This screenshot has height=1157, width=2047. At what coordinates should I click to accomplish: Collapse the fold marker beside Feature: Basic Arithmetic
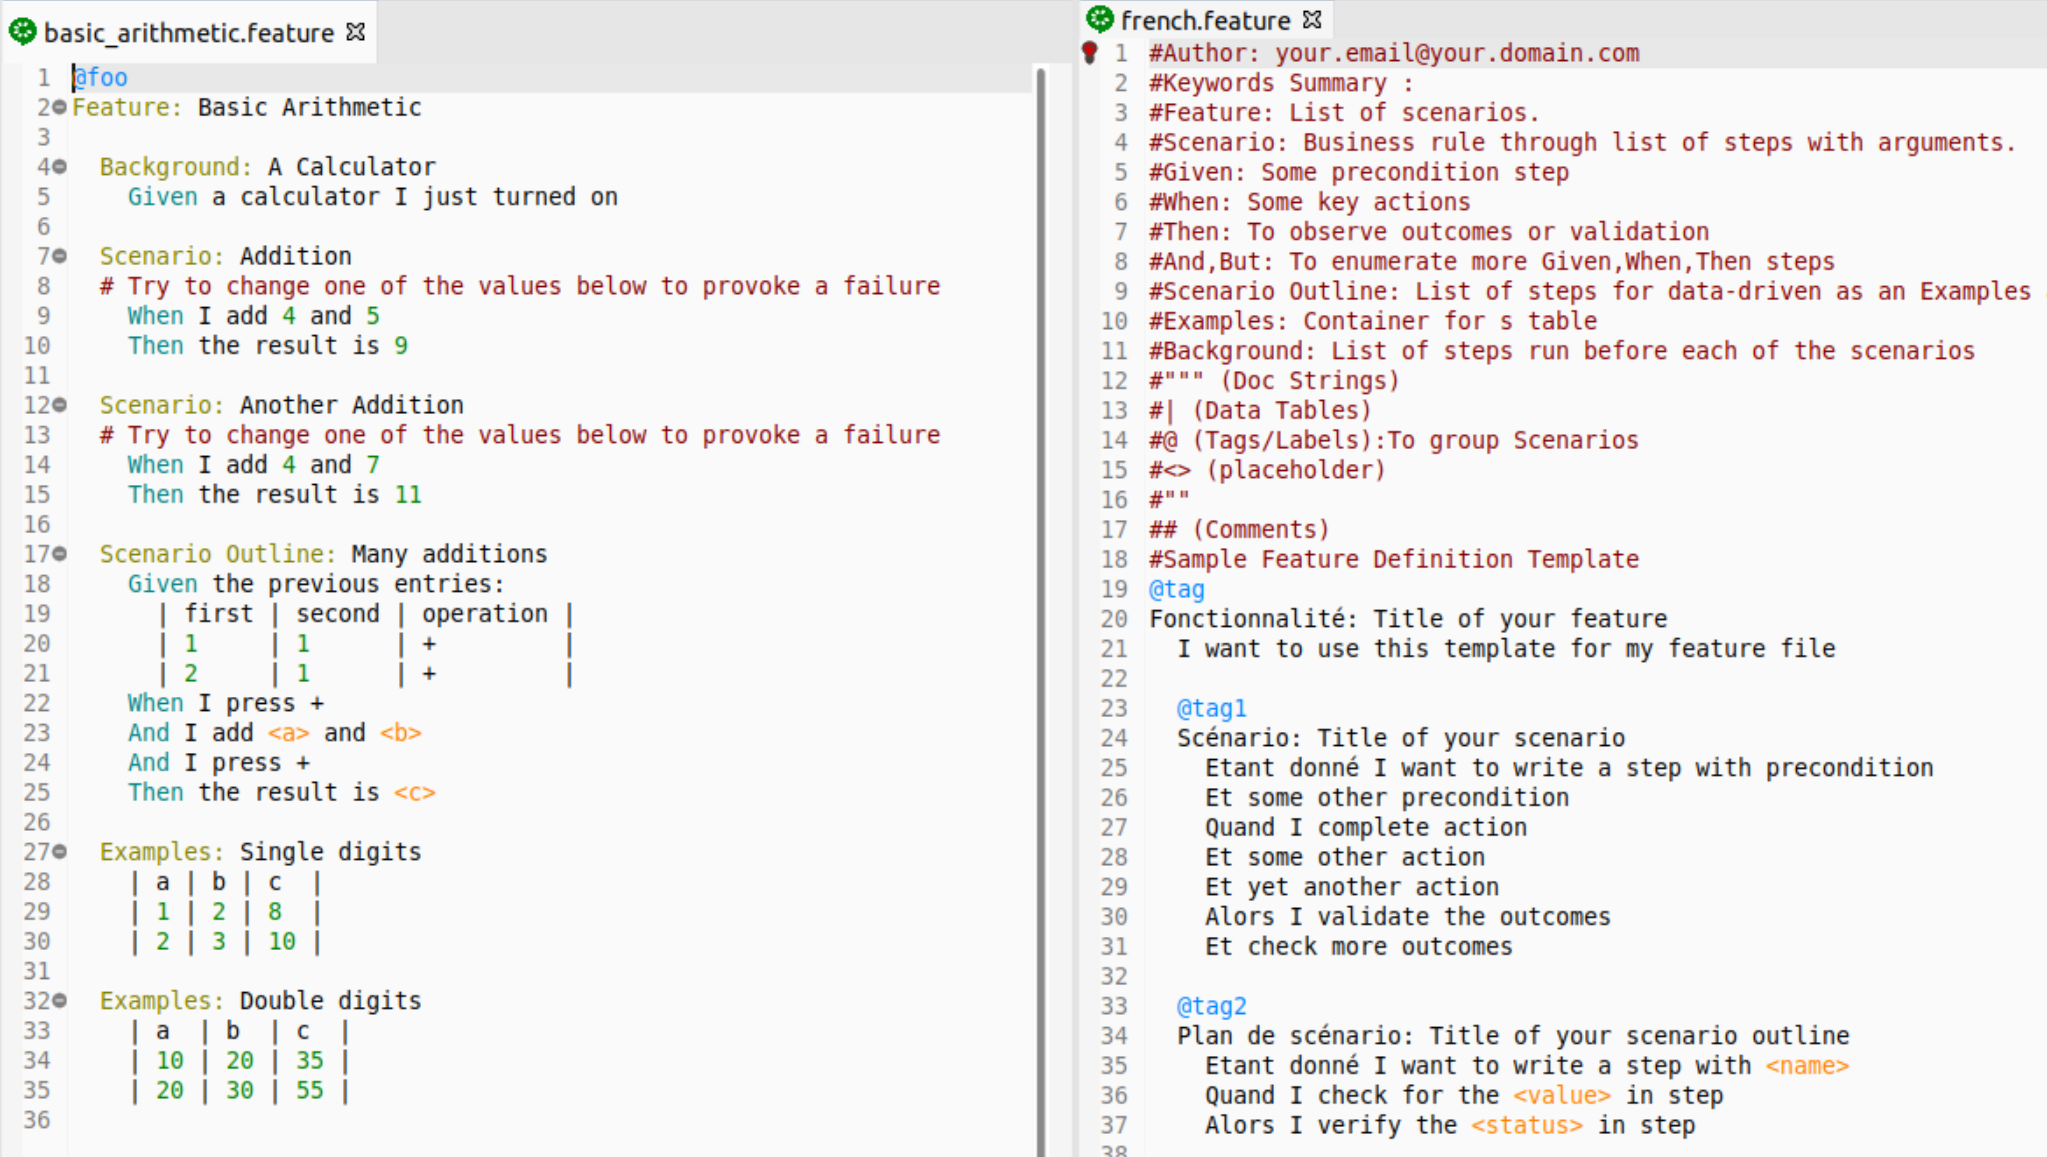coord(58,108)
